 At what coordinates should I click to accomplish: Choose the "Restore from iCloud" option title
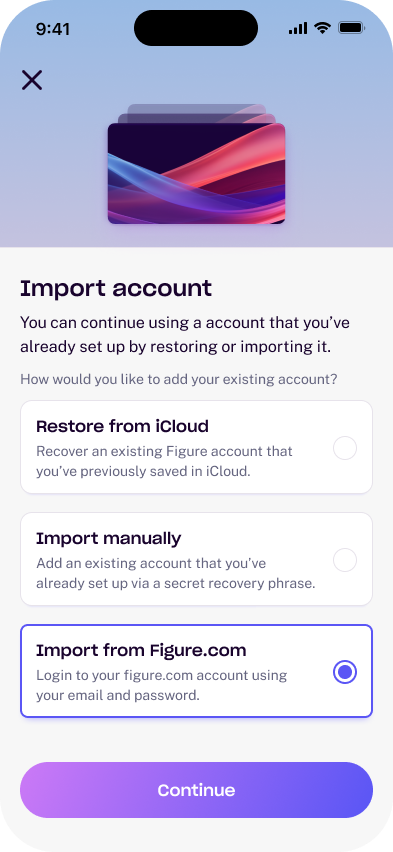point(122,426)
